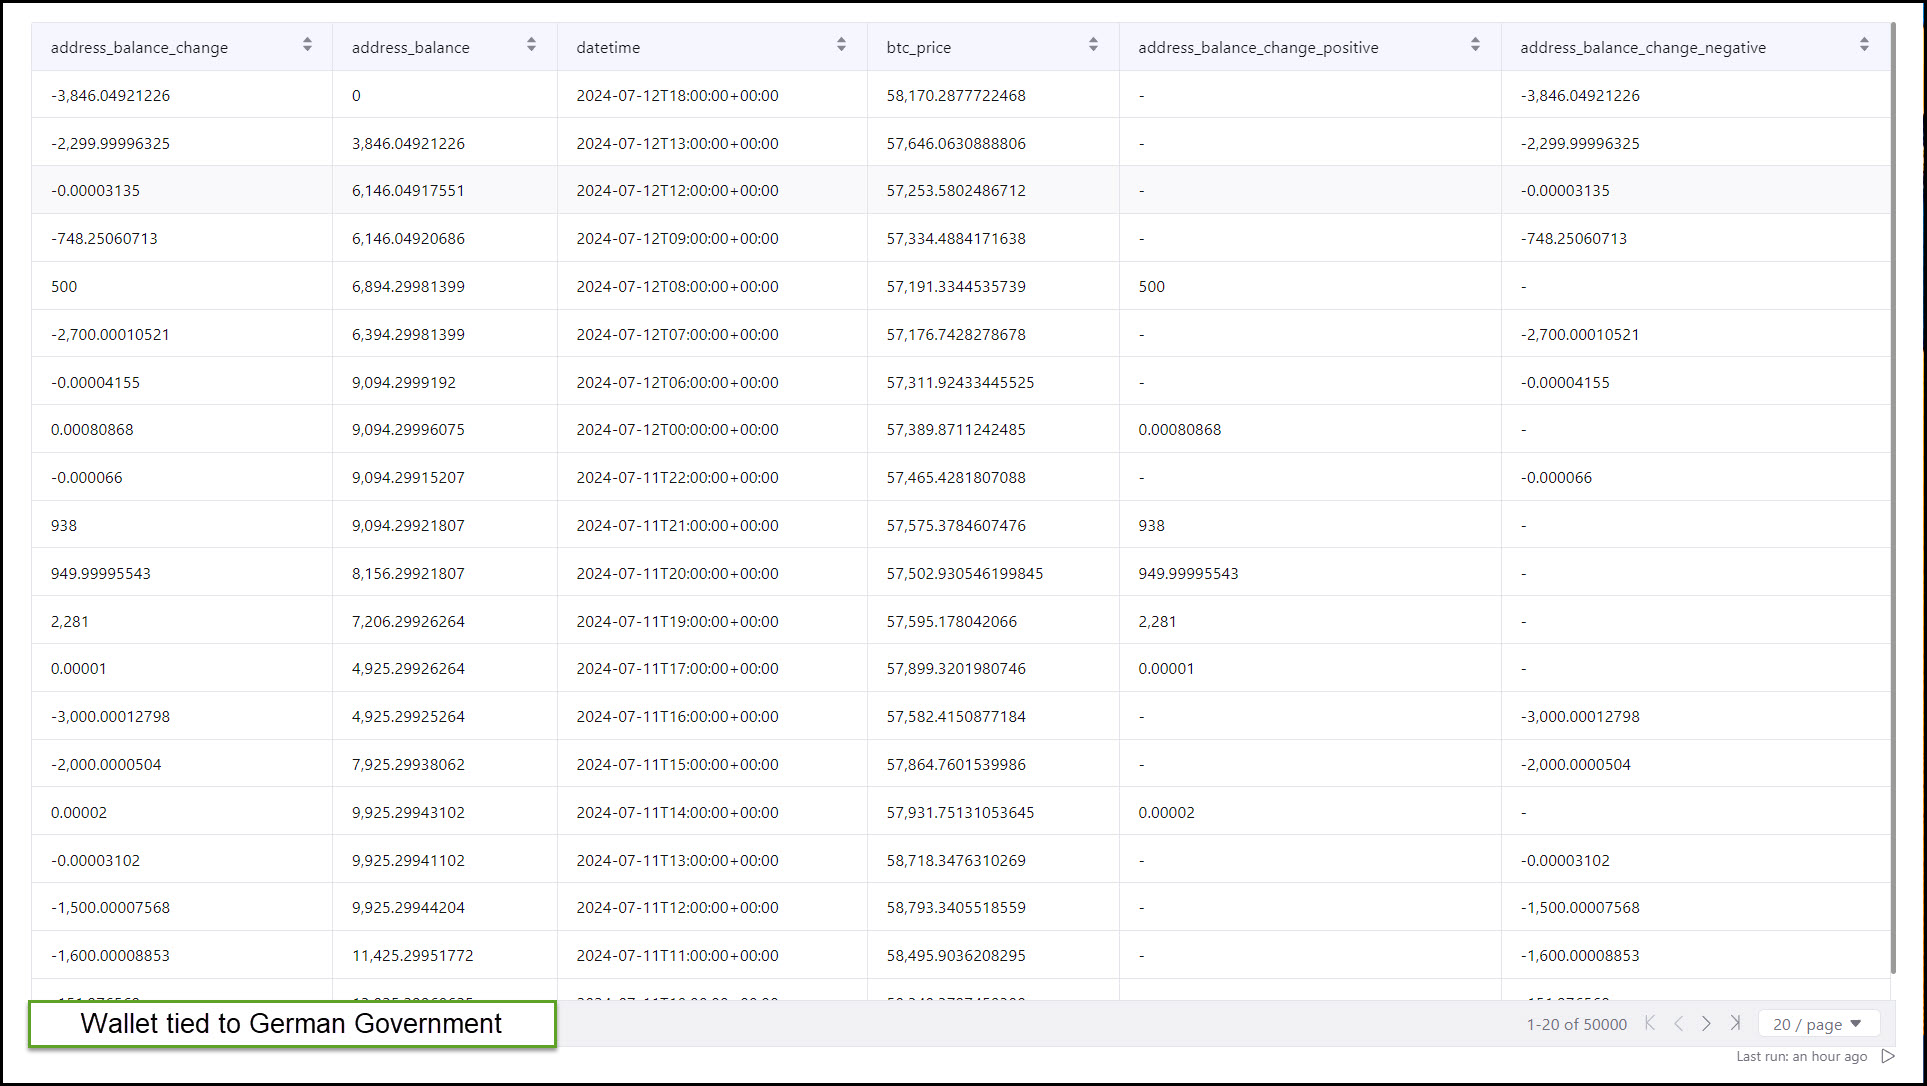Click the datetime column header
The width and height of the screenshot is (1927, 1086).
click(608, 47)
